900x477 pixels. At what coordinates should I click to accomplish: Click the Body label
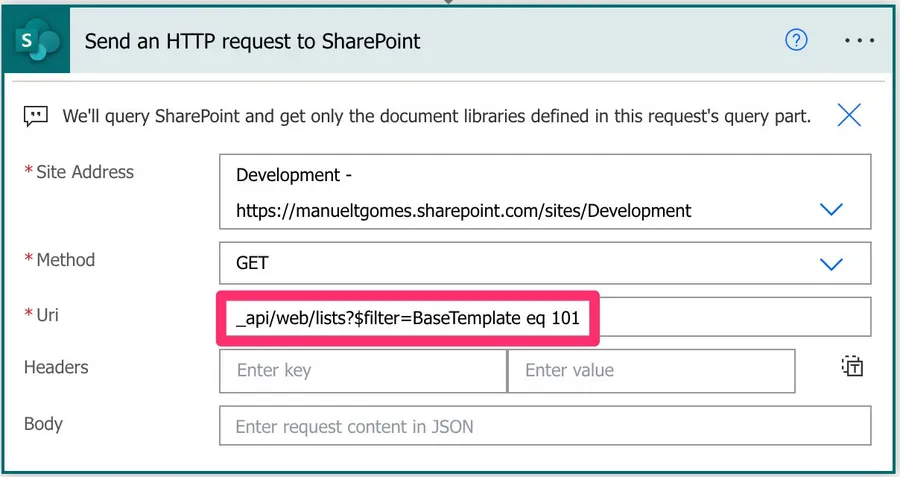coord(43,423)
